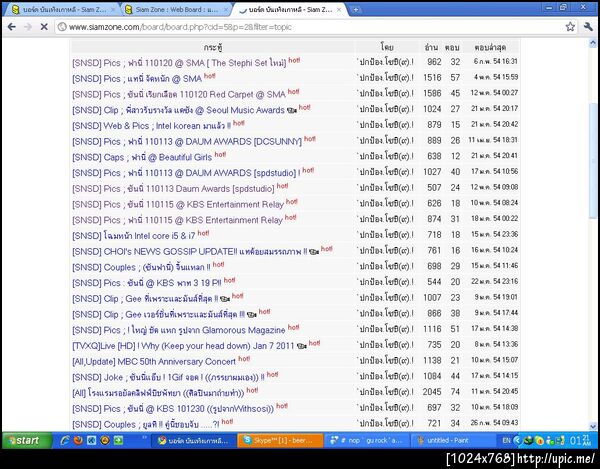Open CHOI's NEWS GOSSIP UPDATE topic
The width and height of the screenshot is (600, 469).
pyautogui.click(x=189, y=251)
